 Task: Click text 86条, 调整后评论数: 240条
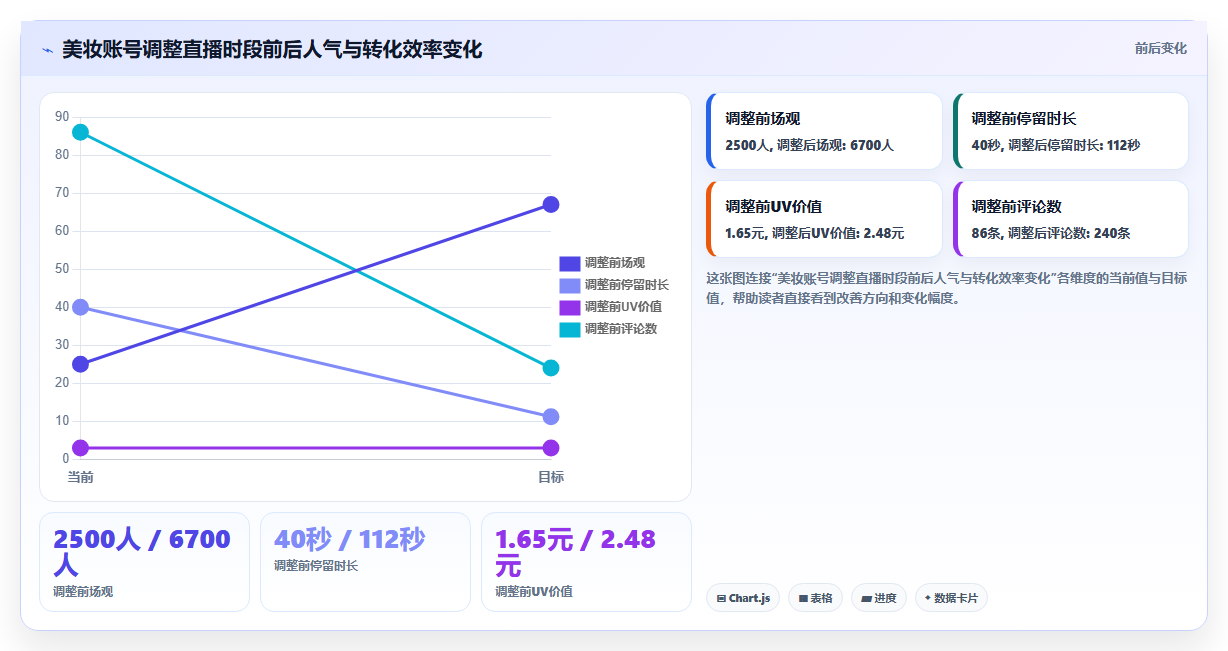(1051, 233)
